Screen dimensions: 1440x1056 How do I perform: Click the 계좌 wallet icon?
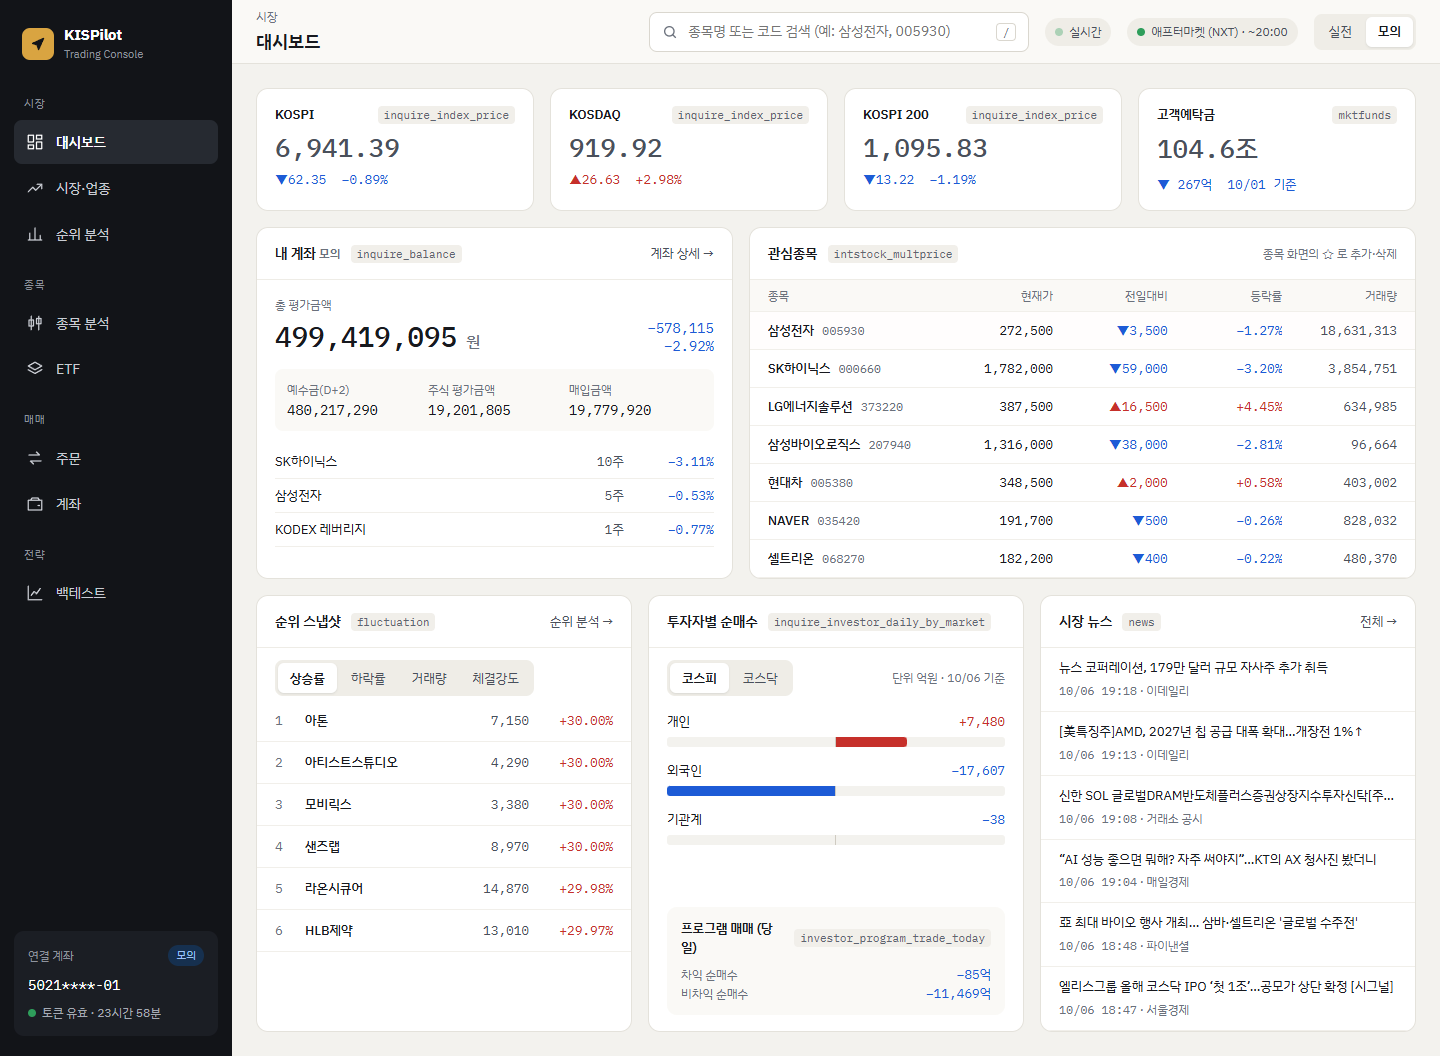[x=35, y=504]
